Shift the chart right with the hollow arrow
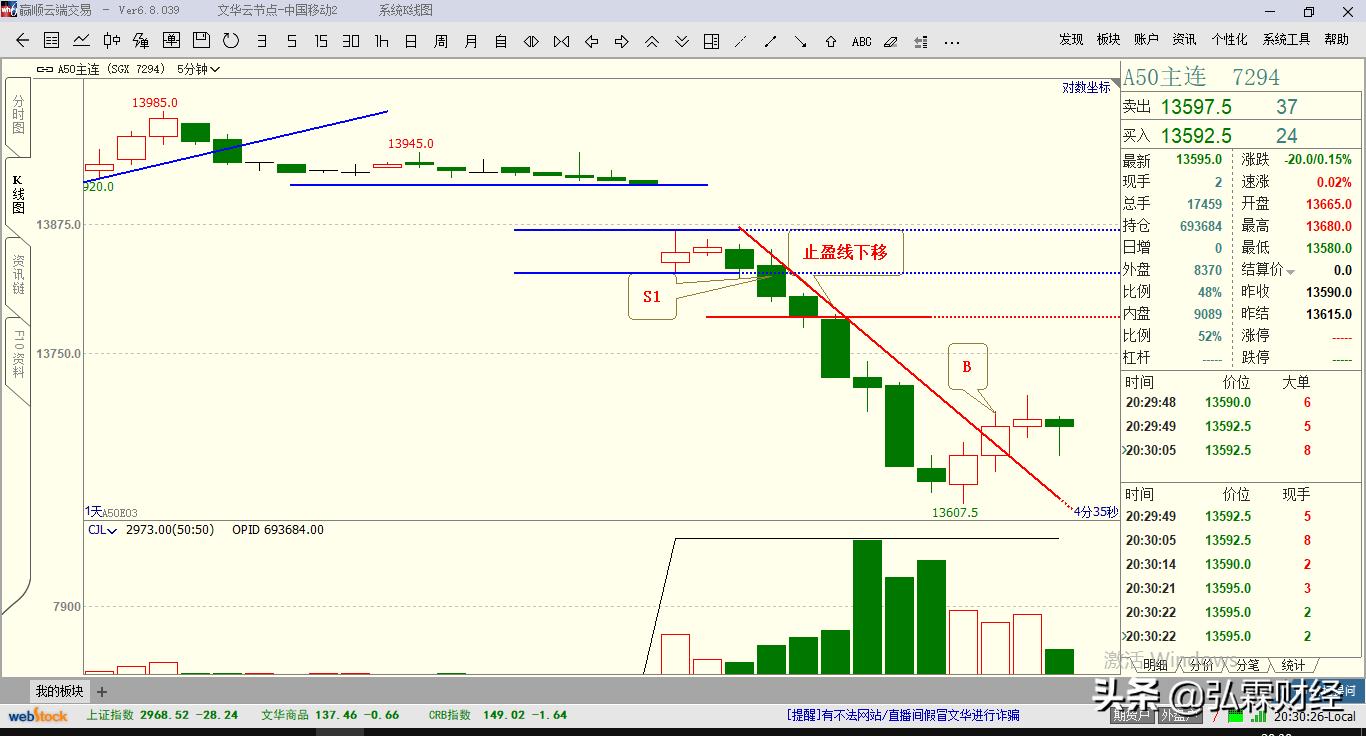 [621, 41]
